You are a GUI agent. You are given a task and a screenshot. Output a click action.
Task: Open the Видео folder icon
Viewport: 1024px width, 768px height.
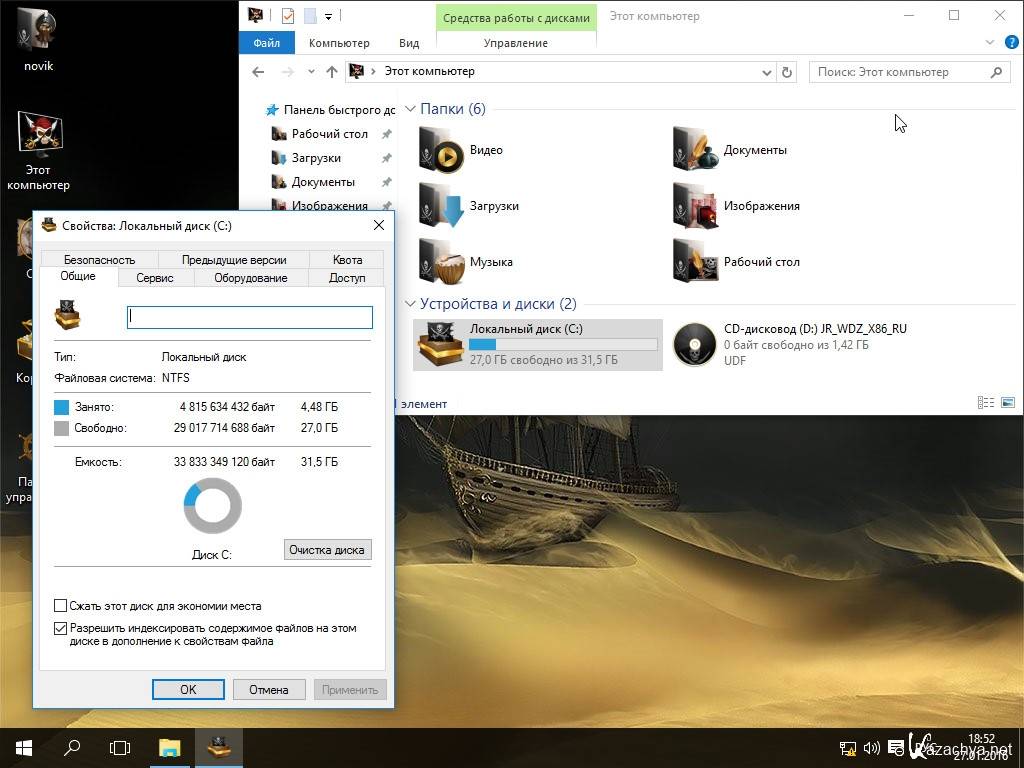click(441, 151)
